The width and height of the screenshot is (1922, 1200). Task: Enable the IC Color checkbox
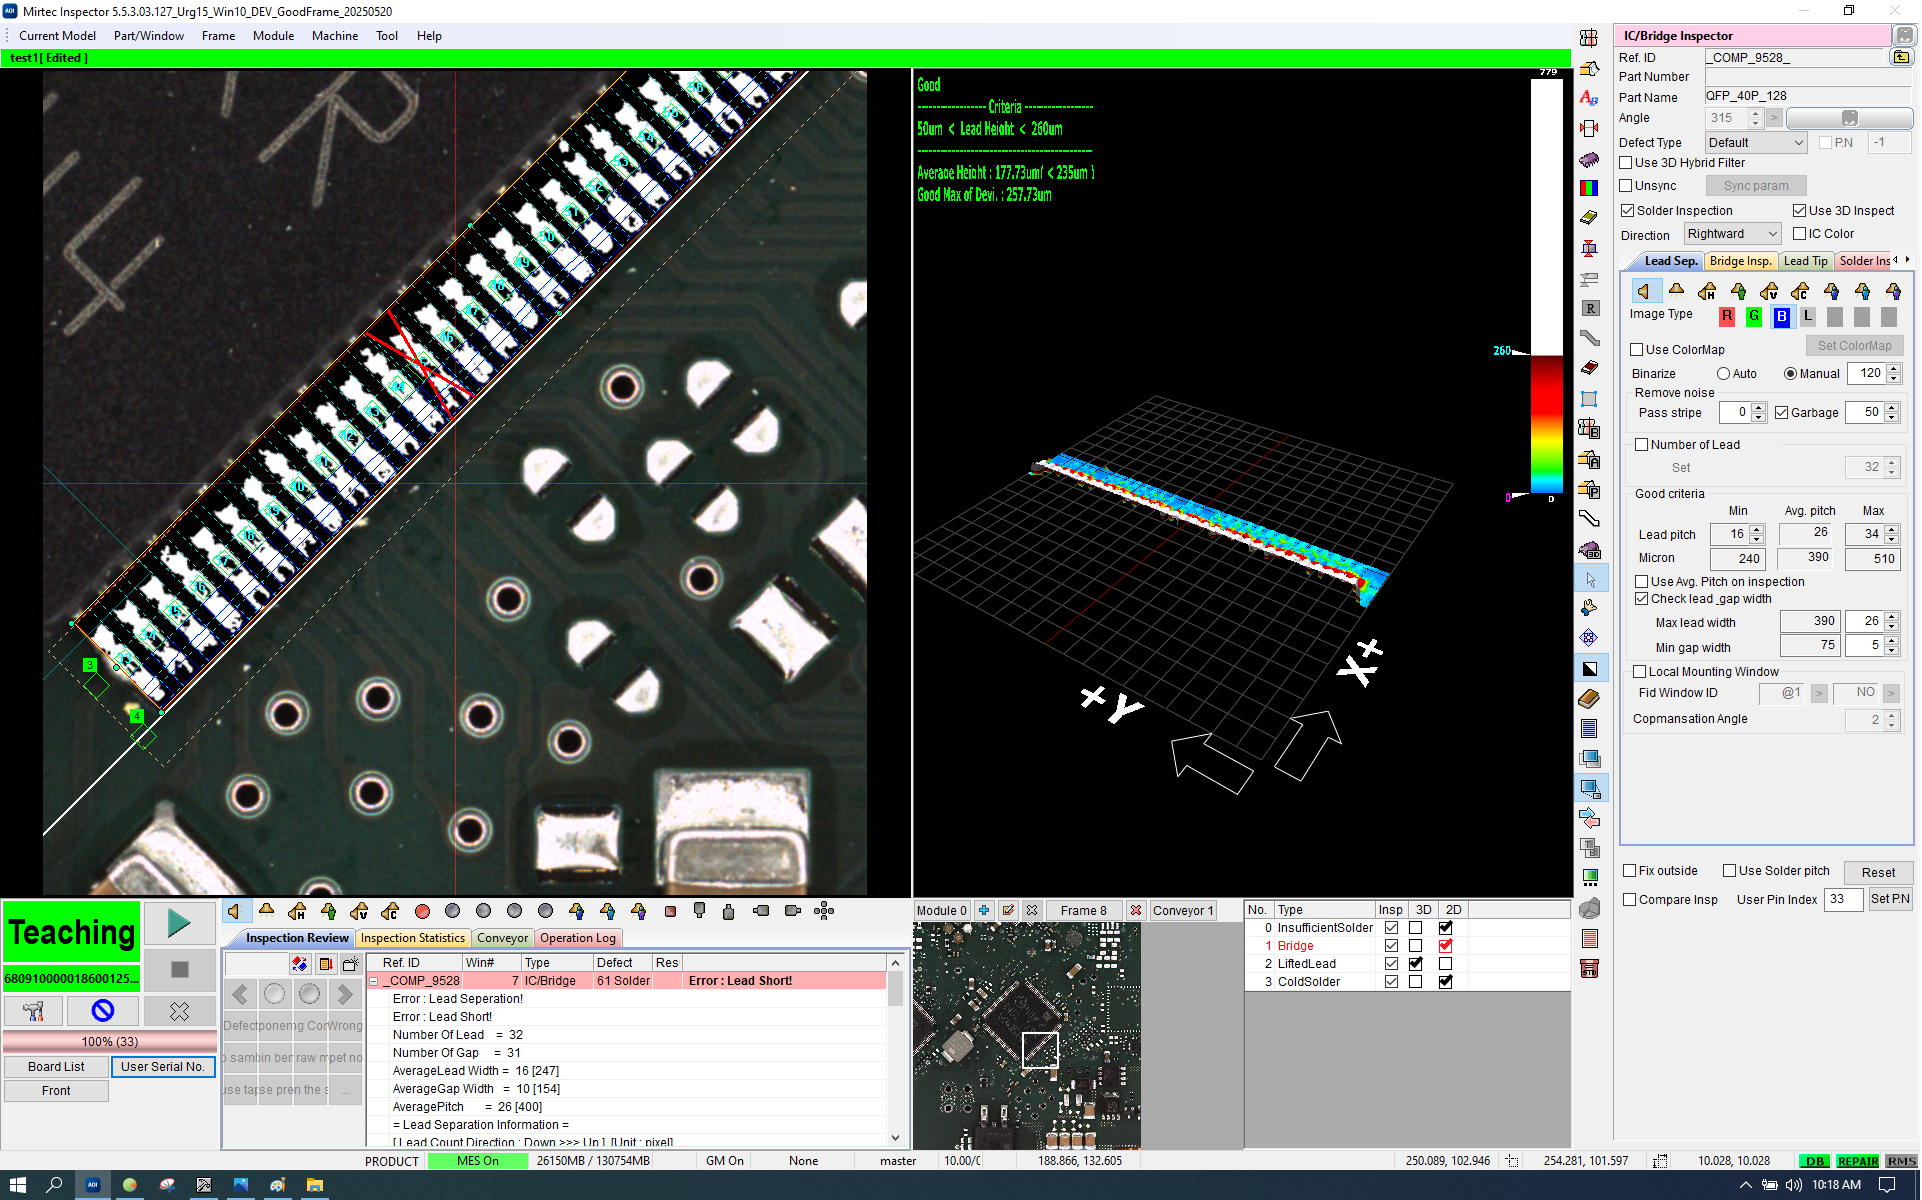pyautogui.click(x=1800, y=234)
